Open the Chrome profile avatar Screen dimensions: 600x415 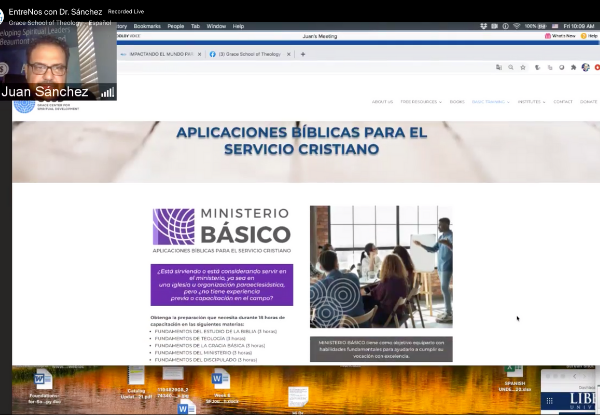coord(585,67)
